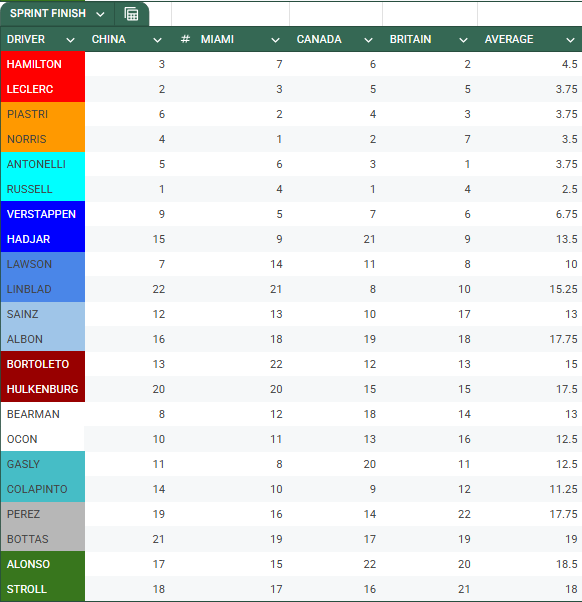Click Hadjar's average value 13.5
This screenshot has height=602, width=582.
point(566,239)
